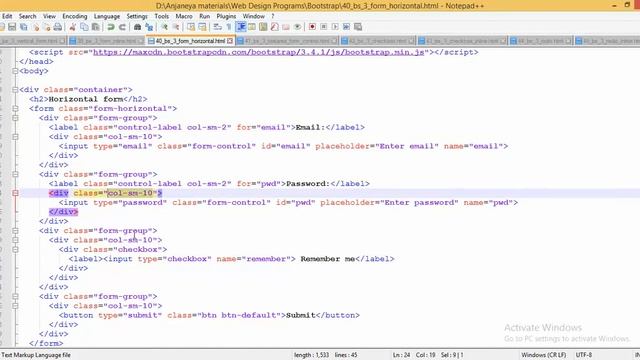This screenshot has width=640, height=360.
Task: Collapse fold marker beside Email col-sm-10 div
Action: click(15, 137)
